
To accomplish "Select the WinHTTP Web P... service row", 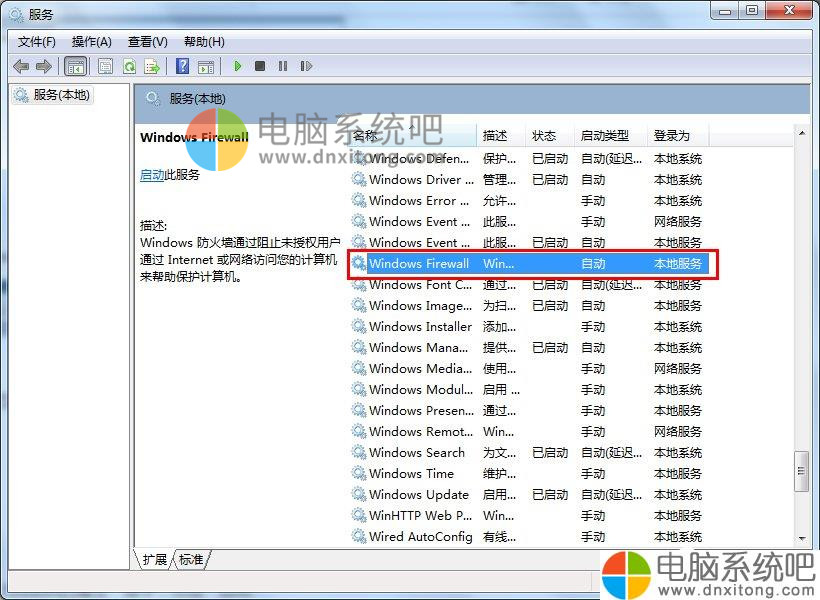I will tap(529, 515).
